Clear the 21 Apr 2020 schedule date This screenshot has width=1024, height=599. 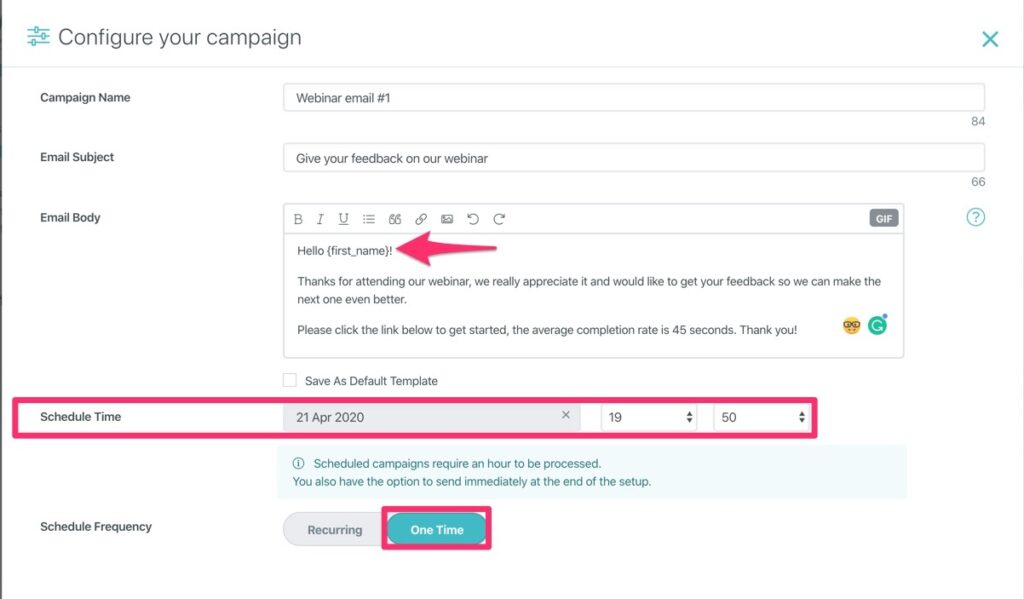[566, 415]
